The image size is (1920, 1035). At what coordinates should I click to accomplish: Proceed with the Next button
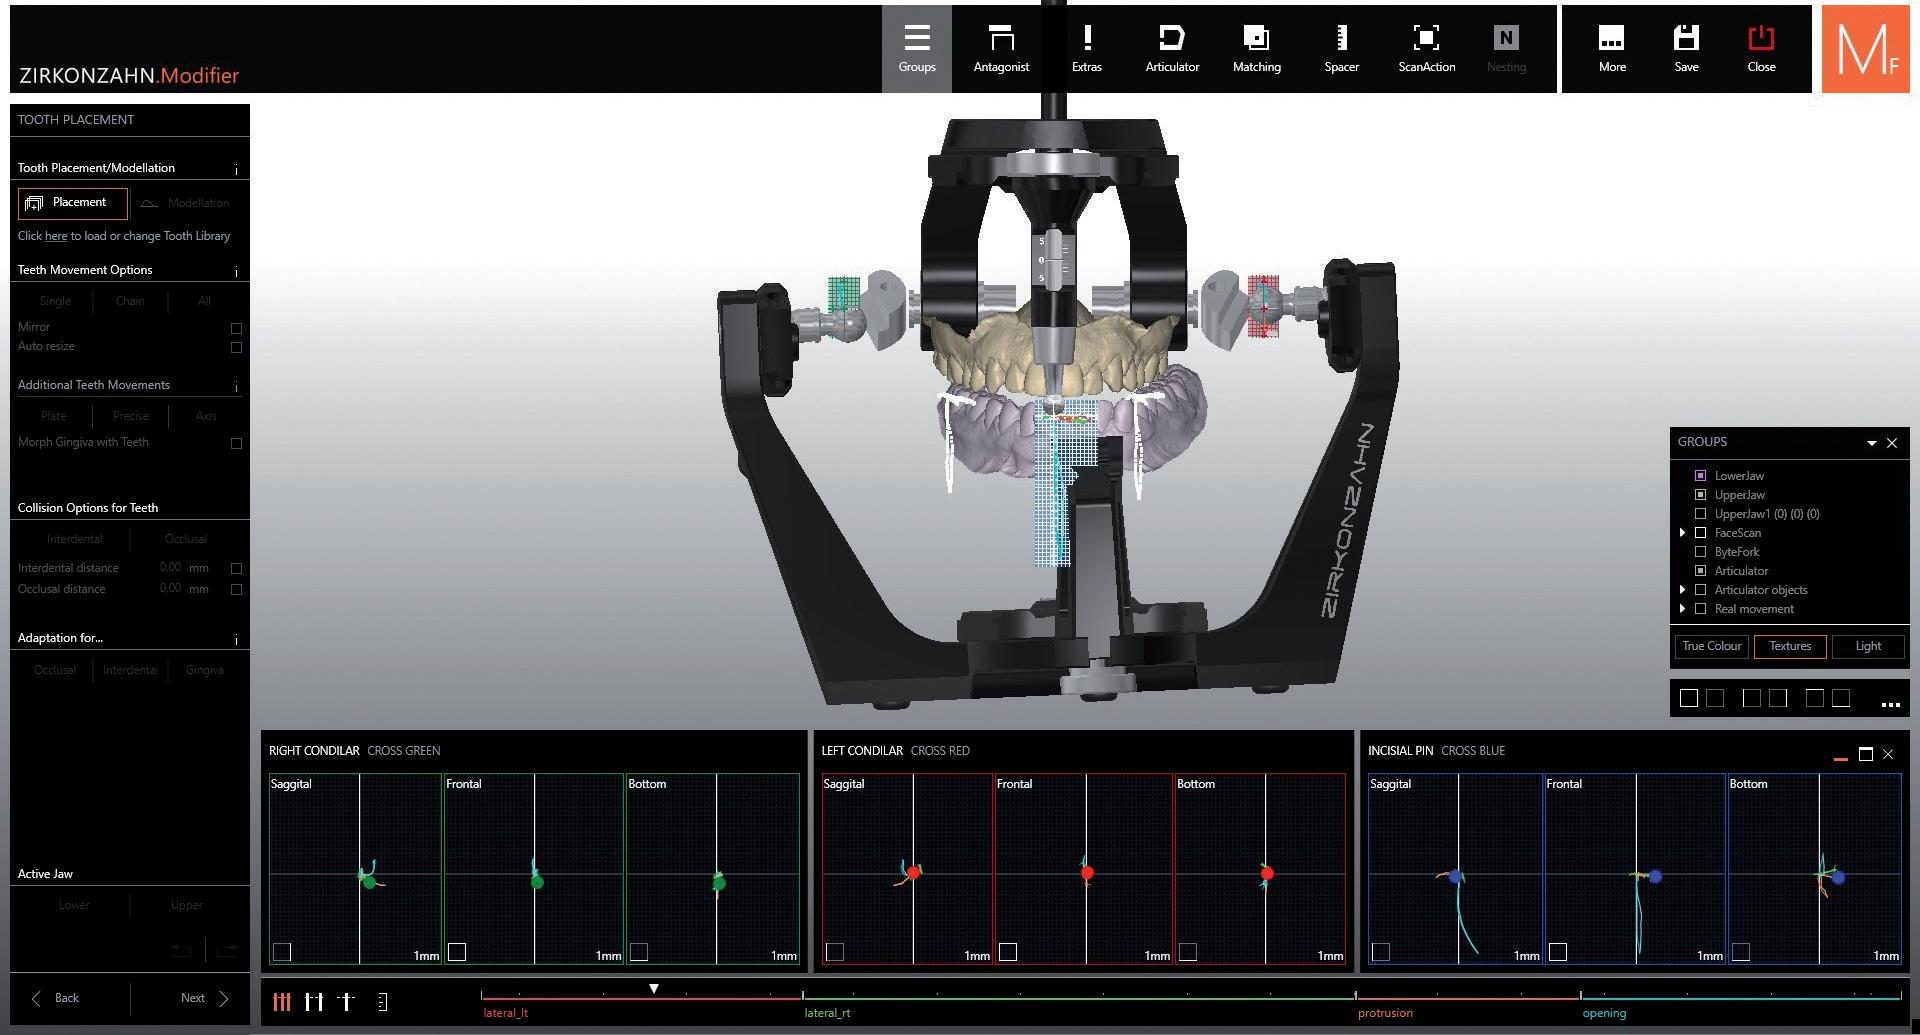[205, 998]
